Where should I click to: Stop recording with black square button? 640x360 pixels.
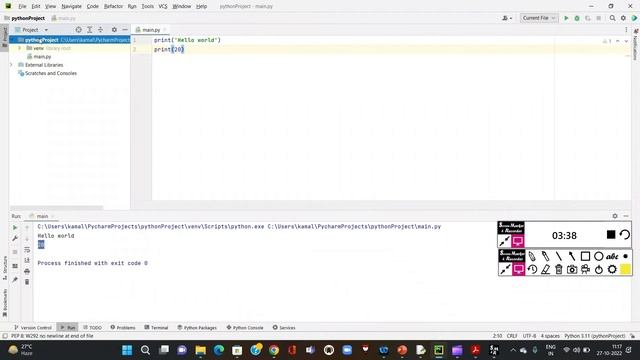[x=611, y=234]
